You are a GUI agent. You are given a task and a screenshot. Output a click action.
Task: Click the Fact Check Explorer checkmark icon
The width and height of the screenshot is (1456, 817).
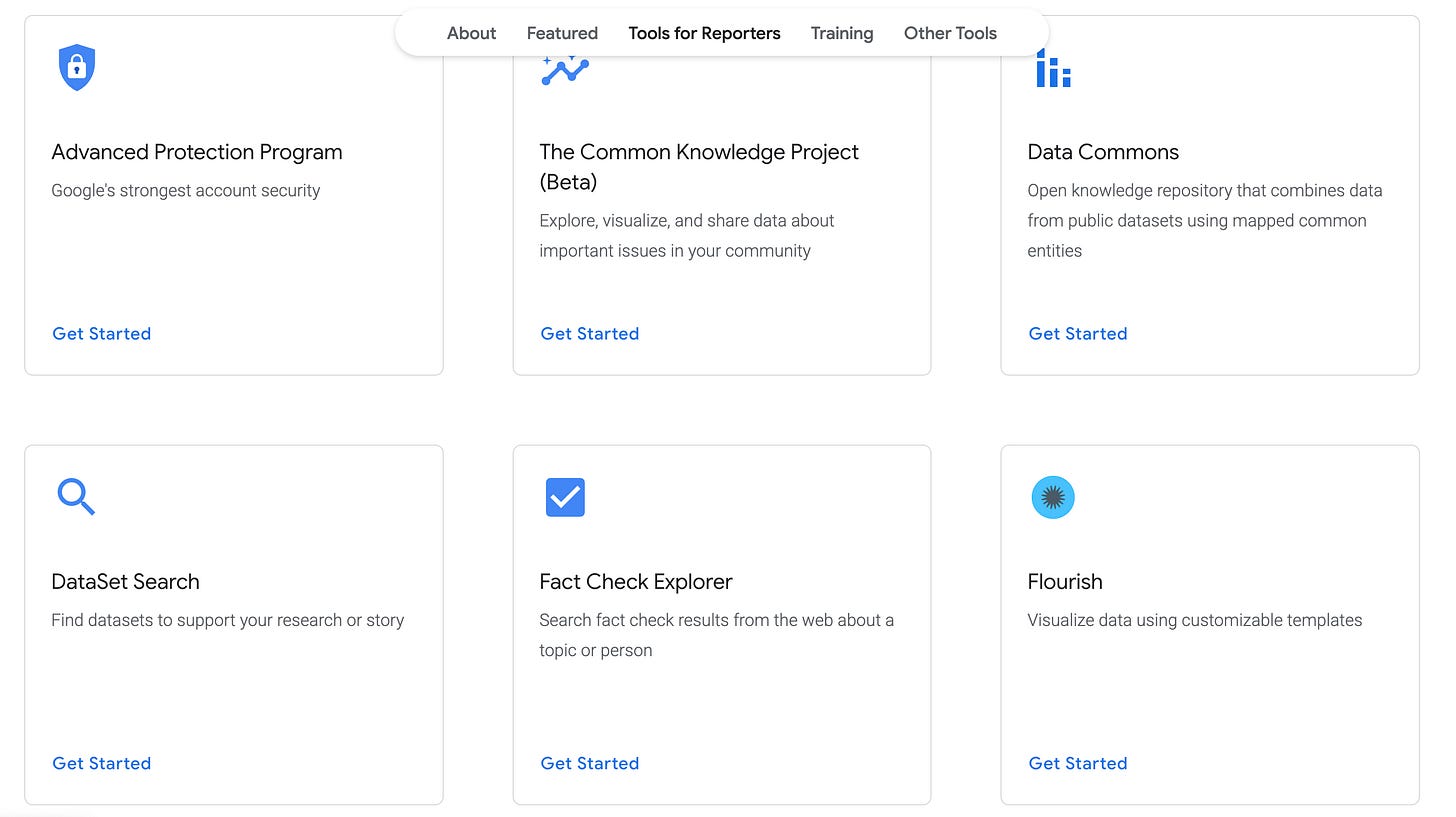coord(565,497)
